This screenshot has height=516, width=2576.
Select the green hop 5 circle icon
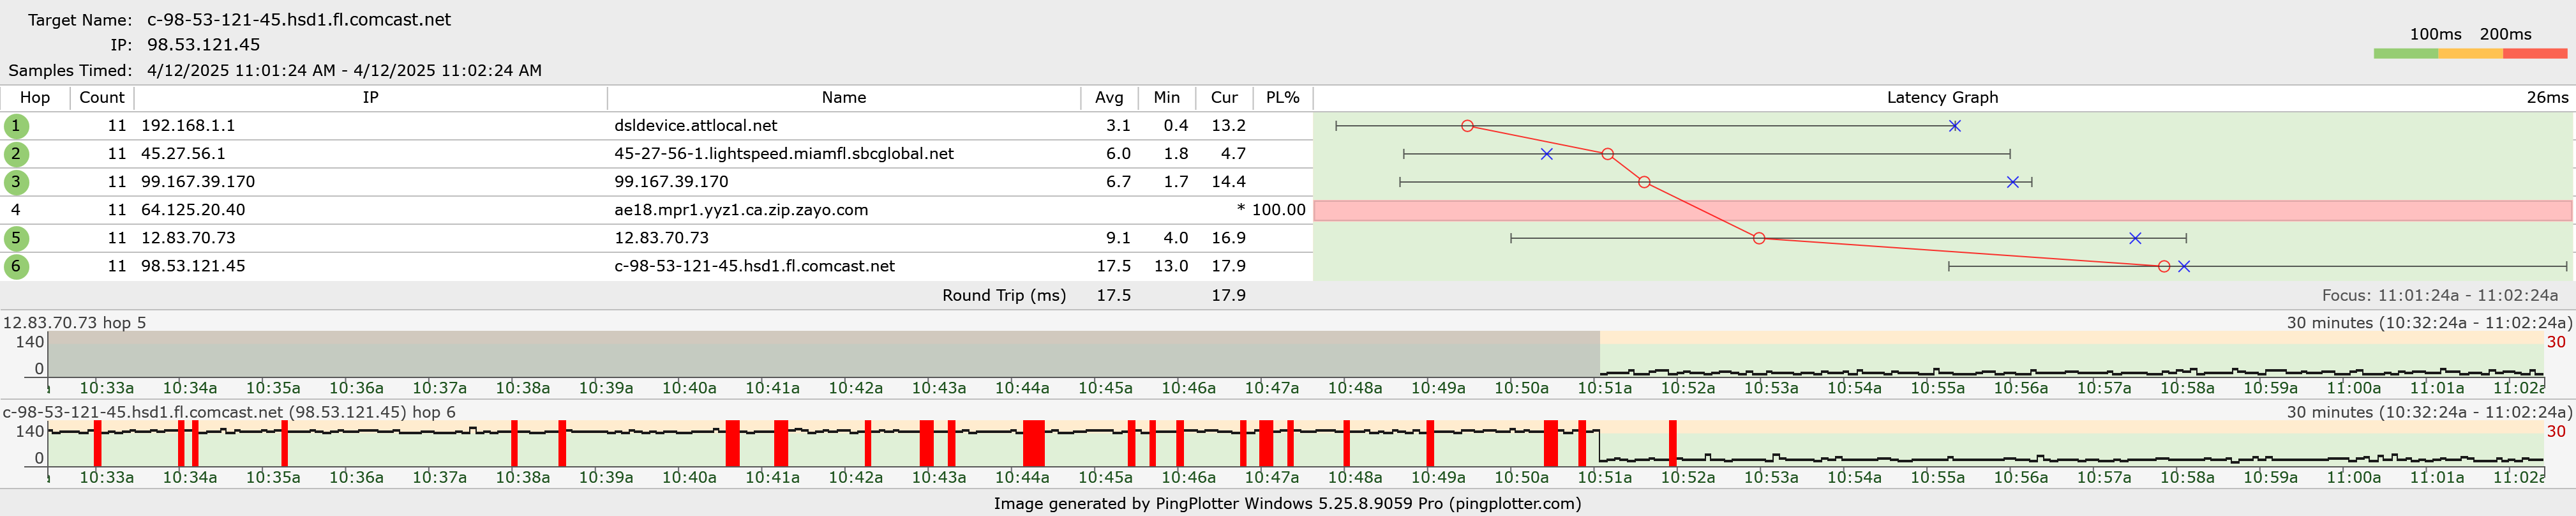coord(16,238)
